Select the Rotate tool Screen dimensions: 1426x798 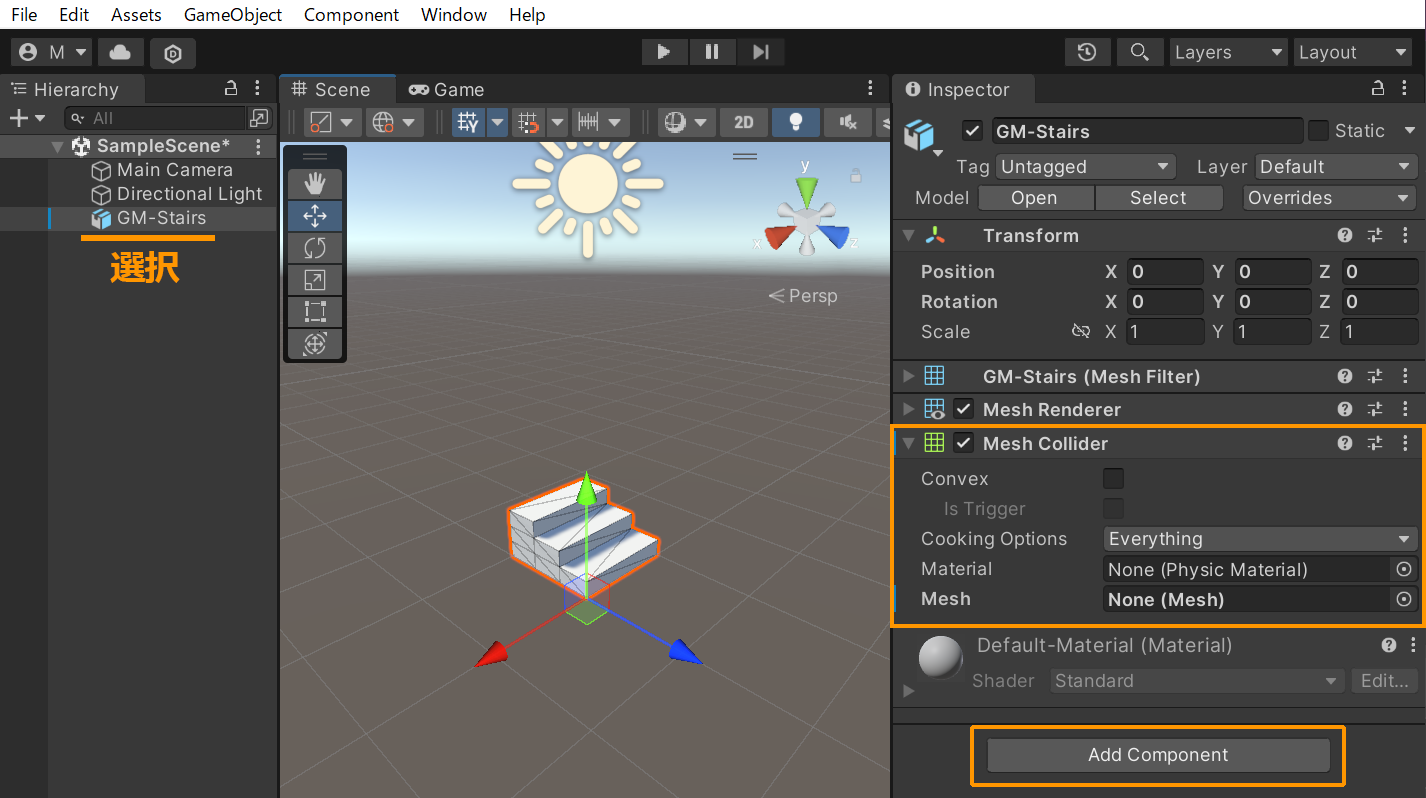314,247
